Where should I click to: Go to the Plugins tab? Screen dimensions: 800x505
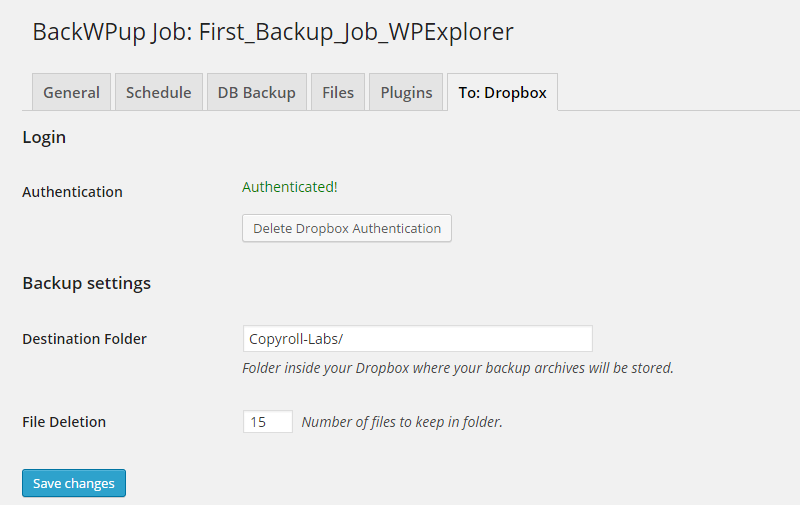(406, 92)
